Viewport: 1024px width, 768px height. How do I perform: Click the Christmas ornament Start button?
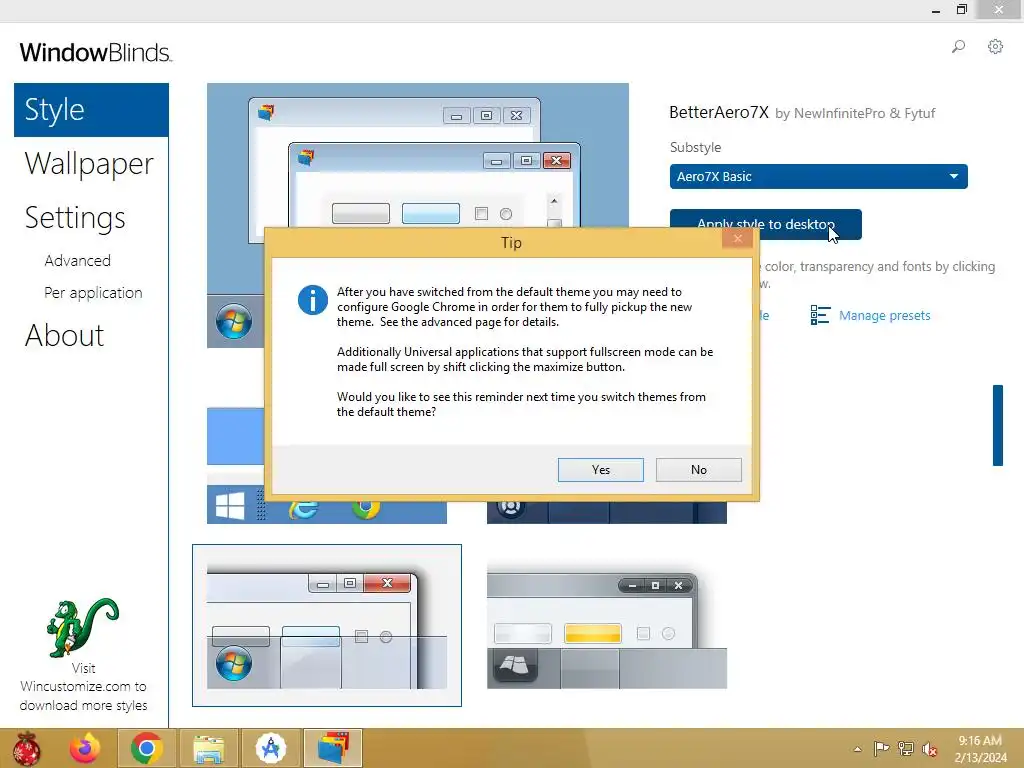26,748
